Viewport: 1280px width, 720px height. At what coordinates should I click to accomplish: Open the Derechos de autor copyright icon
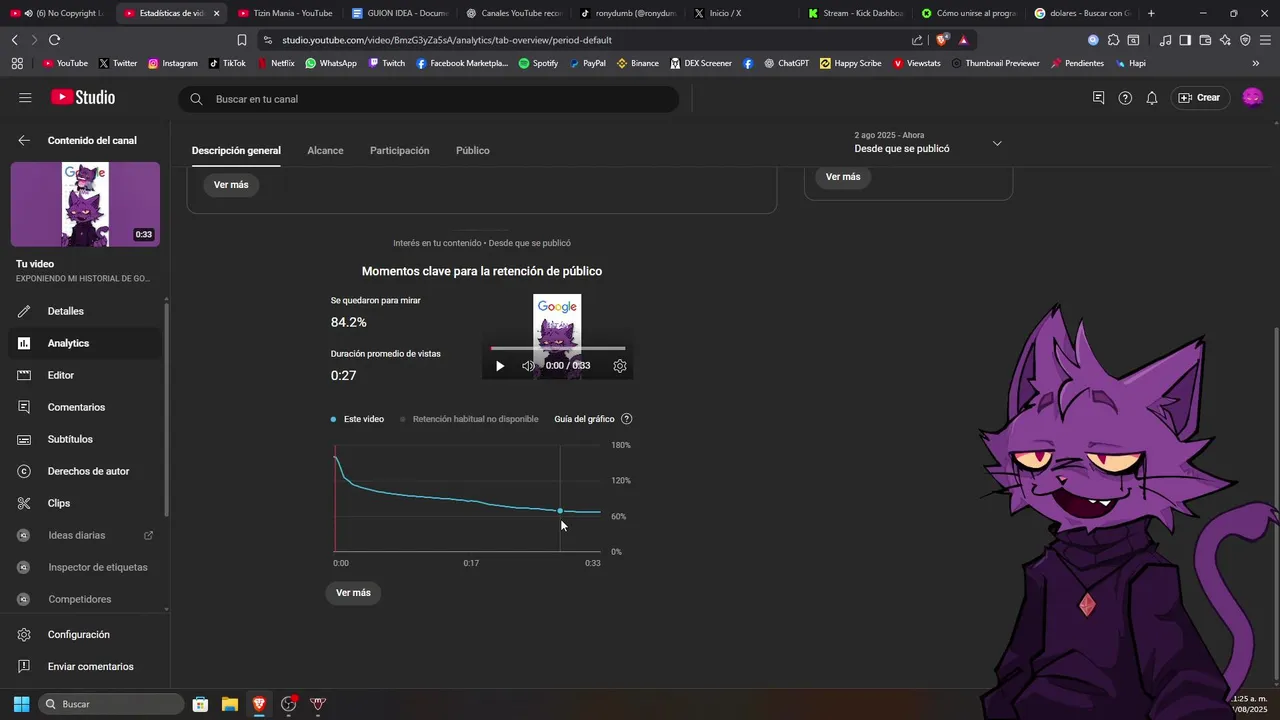coord(25,471)
